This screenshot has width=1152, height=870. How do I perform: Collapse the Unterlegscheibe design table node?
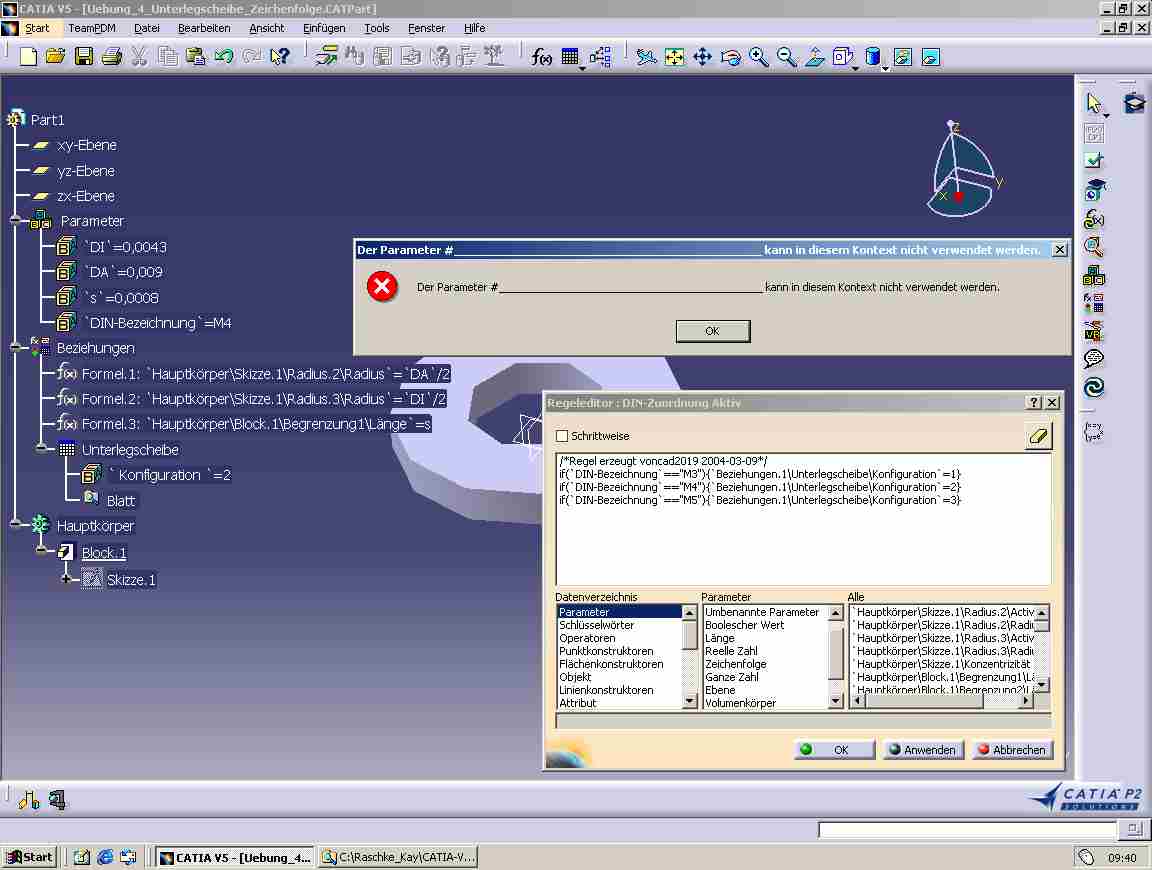[x=41, y=449]
